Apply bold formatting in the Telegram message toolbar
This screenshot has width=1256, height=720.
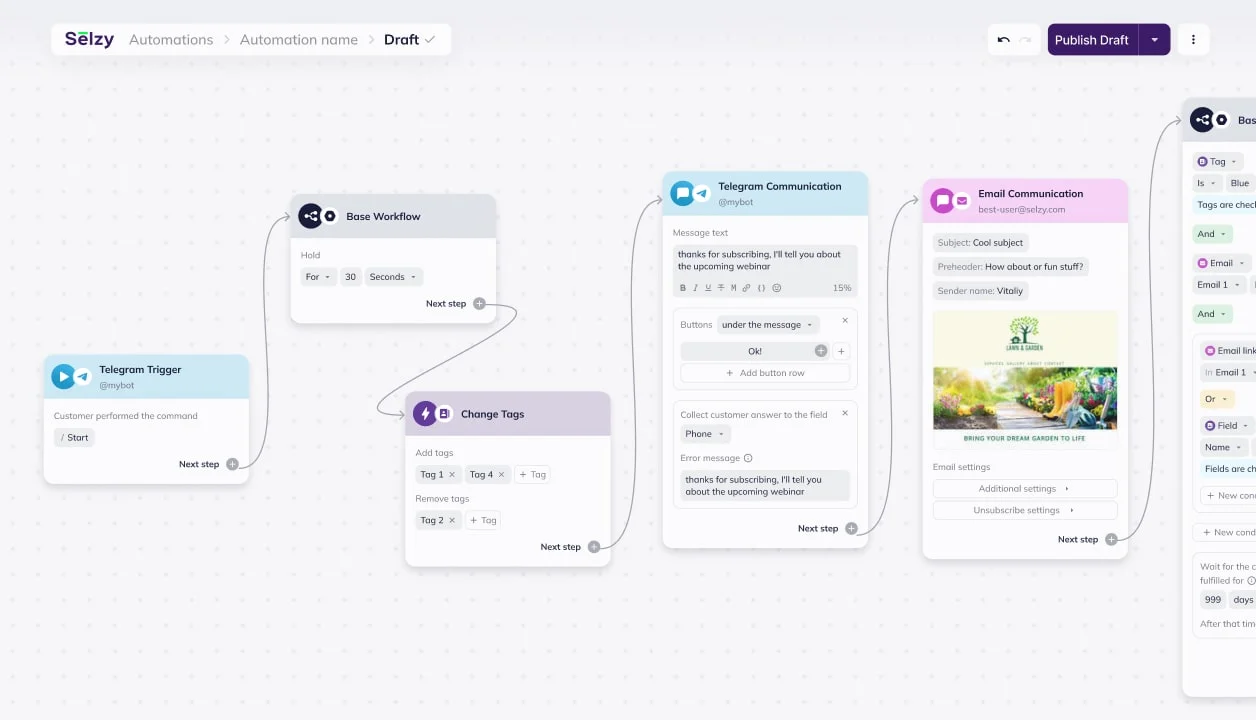tap(683, 288)
